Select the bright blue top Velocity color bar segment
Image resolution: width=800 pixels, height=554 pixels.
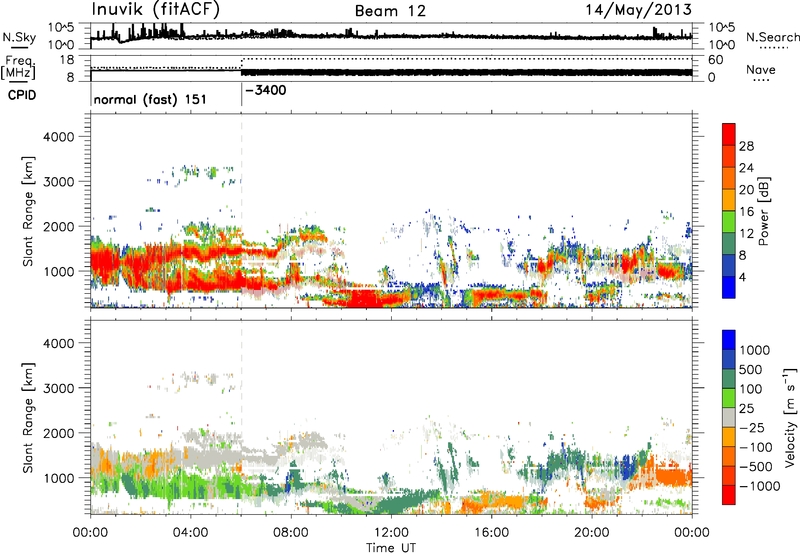[x=729, y=340]
